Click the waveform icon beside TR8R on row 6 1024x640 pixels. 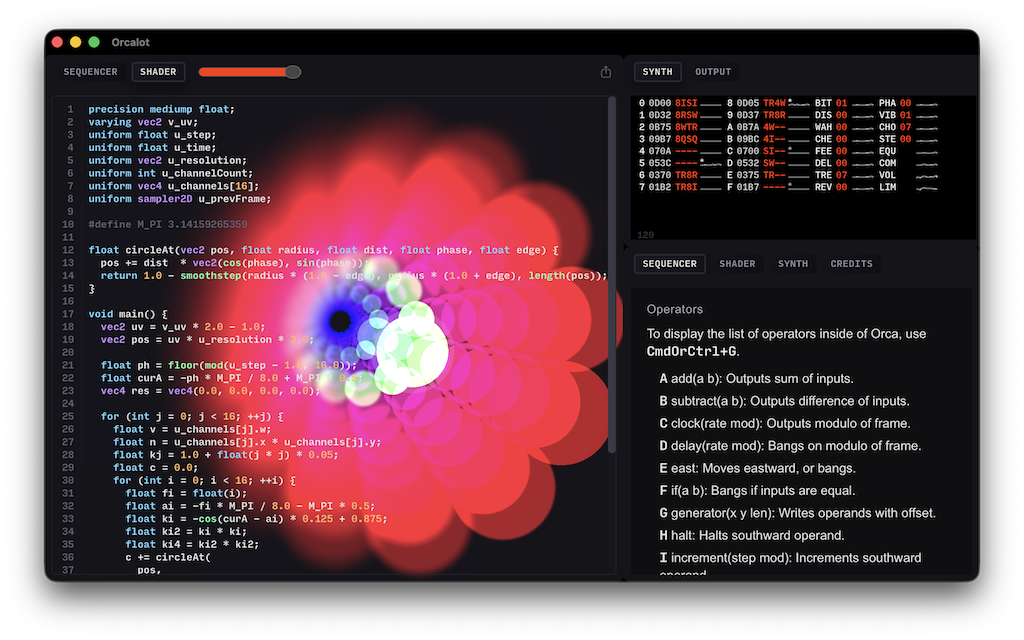point(709,174)
